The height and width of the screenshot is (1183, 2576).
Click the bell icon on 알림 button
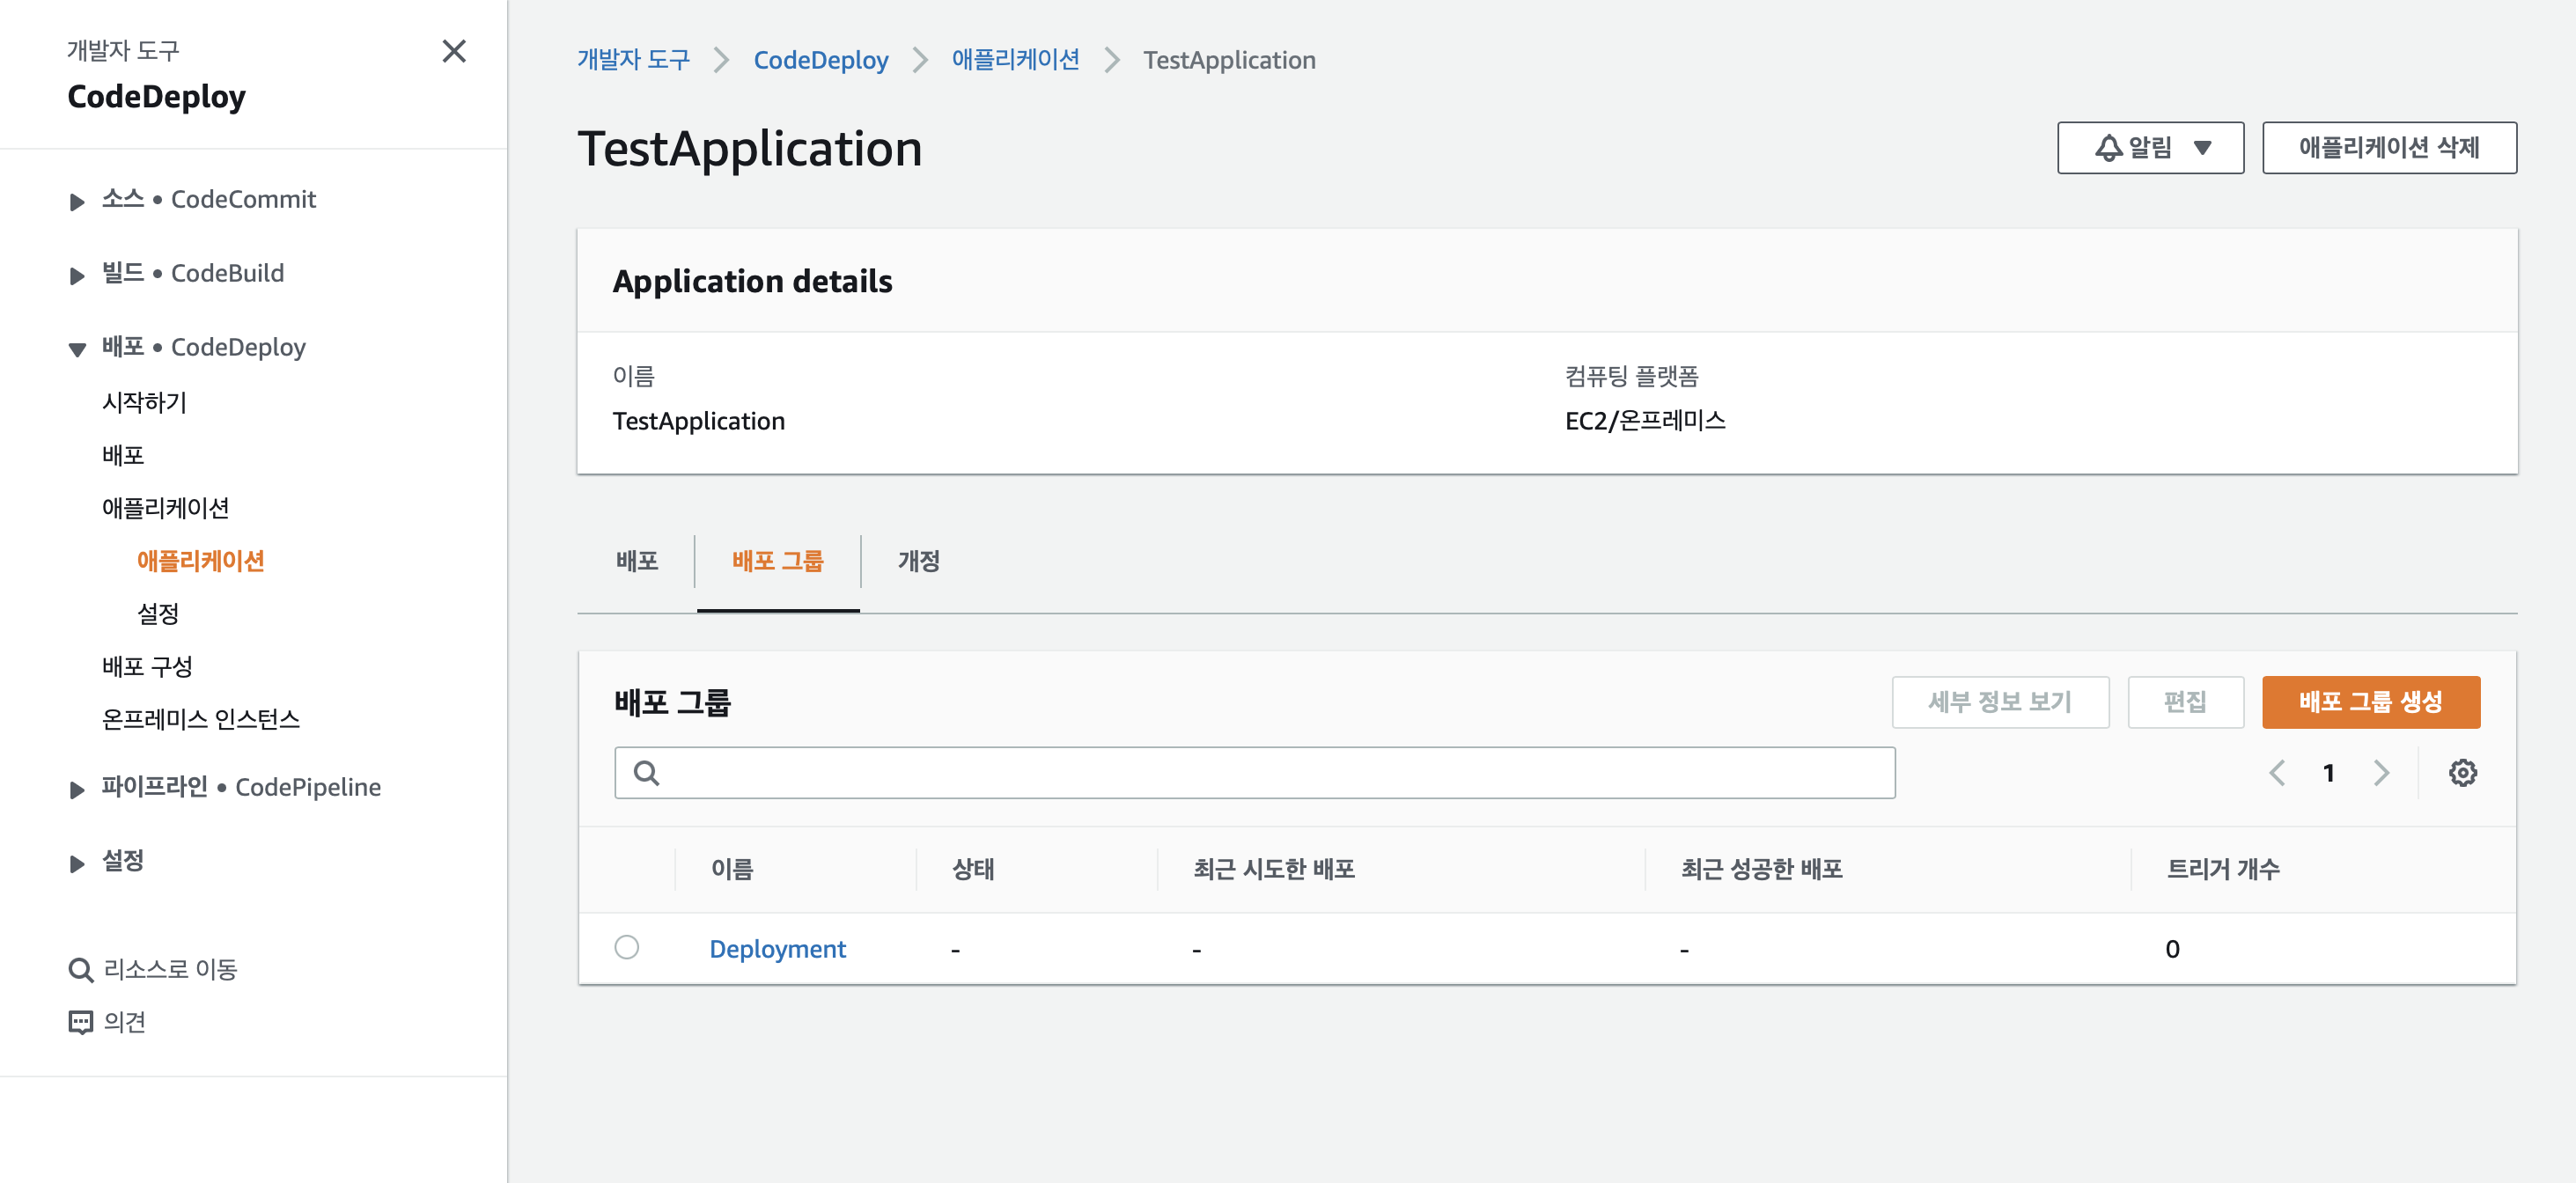(2109, 148)
